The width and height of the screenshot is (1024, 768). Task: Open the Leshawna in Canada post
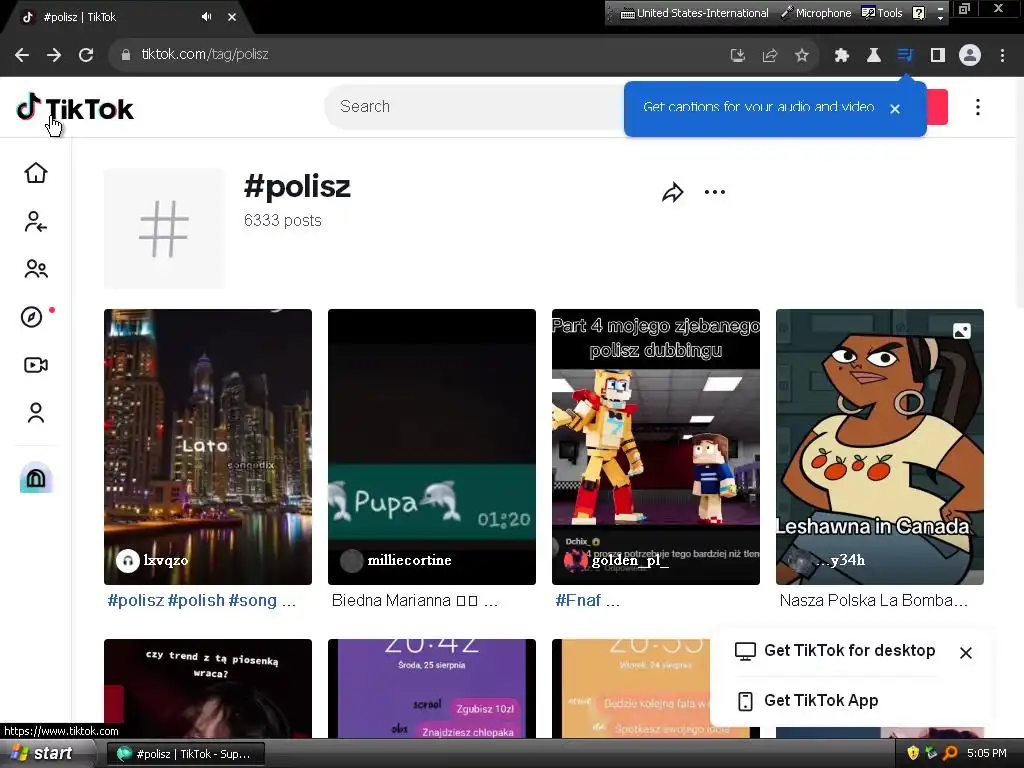880,447
